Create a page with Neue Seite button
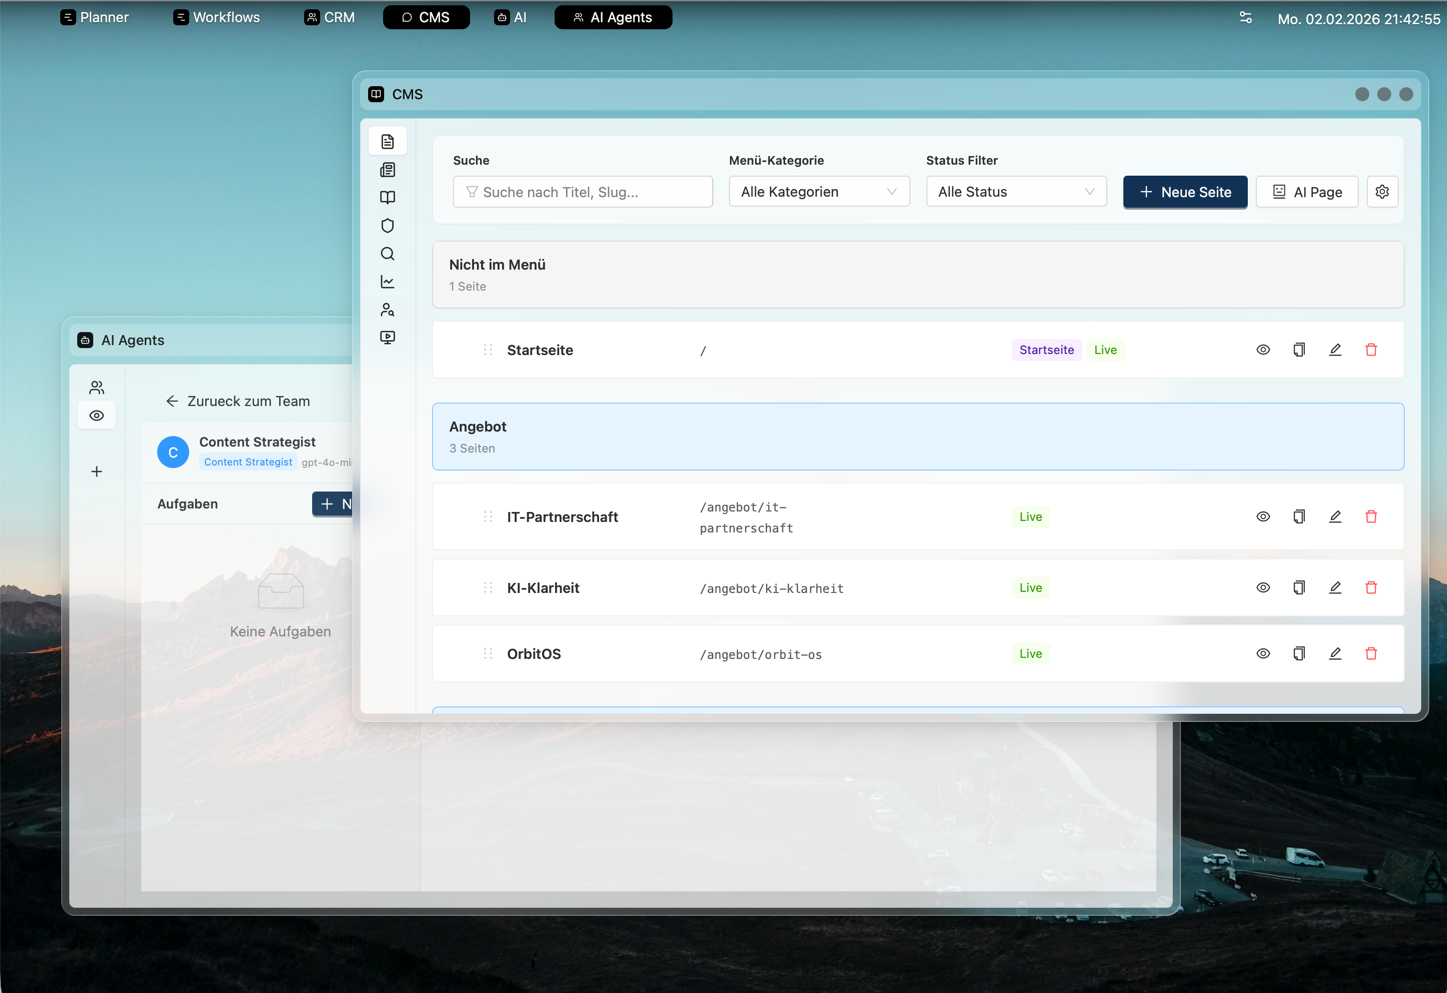Screen dimensions: 1447x993 click(x=1184, y=192)
